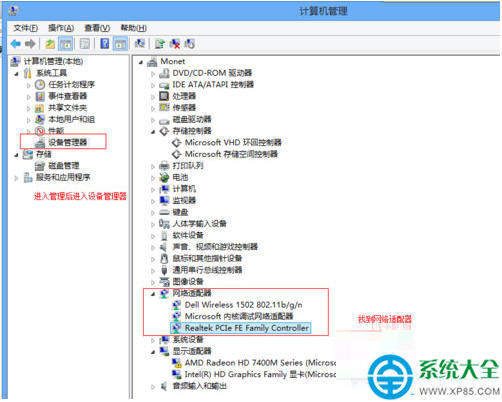Click the Uninstall device red X icon
The width and height of the screenshot is (502, 402).
click(x=175, y=44)
